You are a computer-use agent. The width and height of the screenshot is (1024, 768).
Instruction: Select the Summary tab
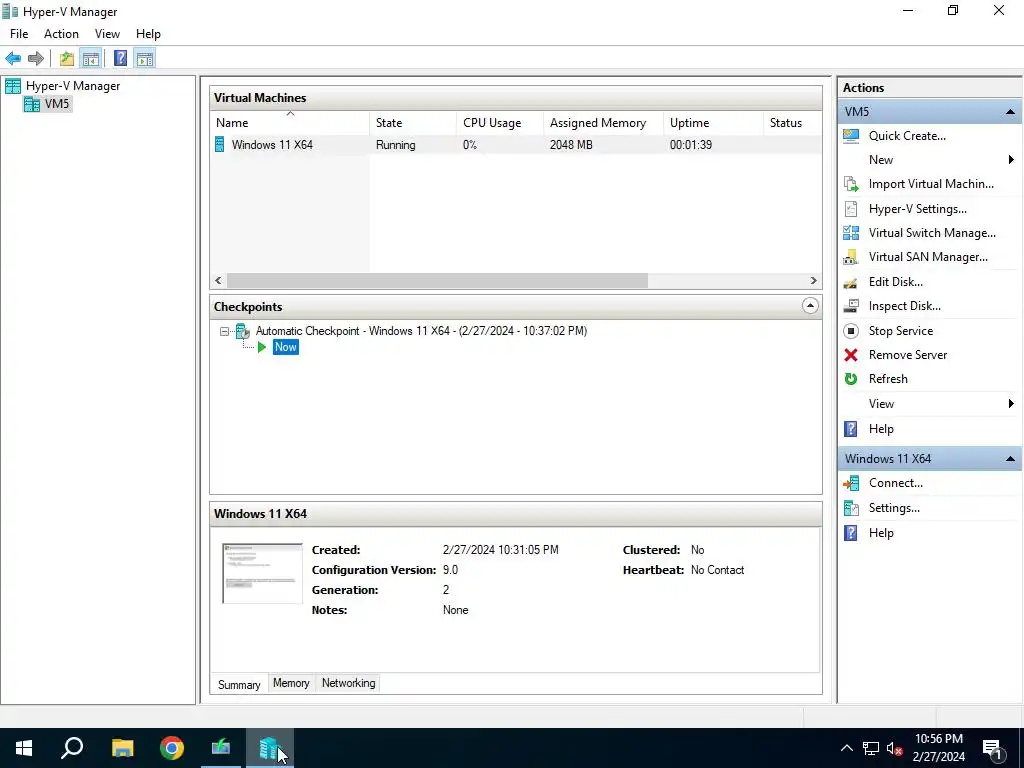[x=239, y=684]
